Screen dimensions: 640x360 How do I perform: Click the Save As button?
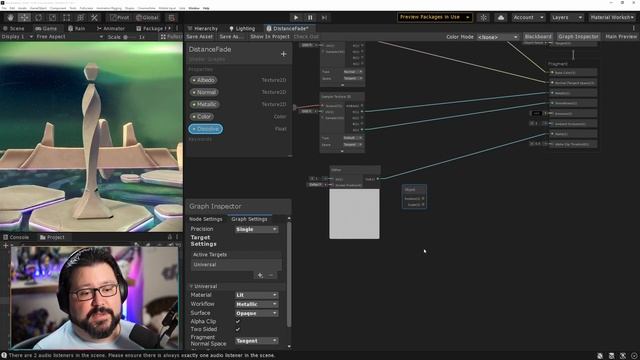[231, 37]
